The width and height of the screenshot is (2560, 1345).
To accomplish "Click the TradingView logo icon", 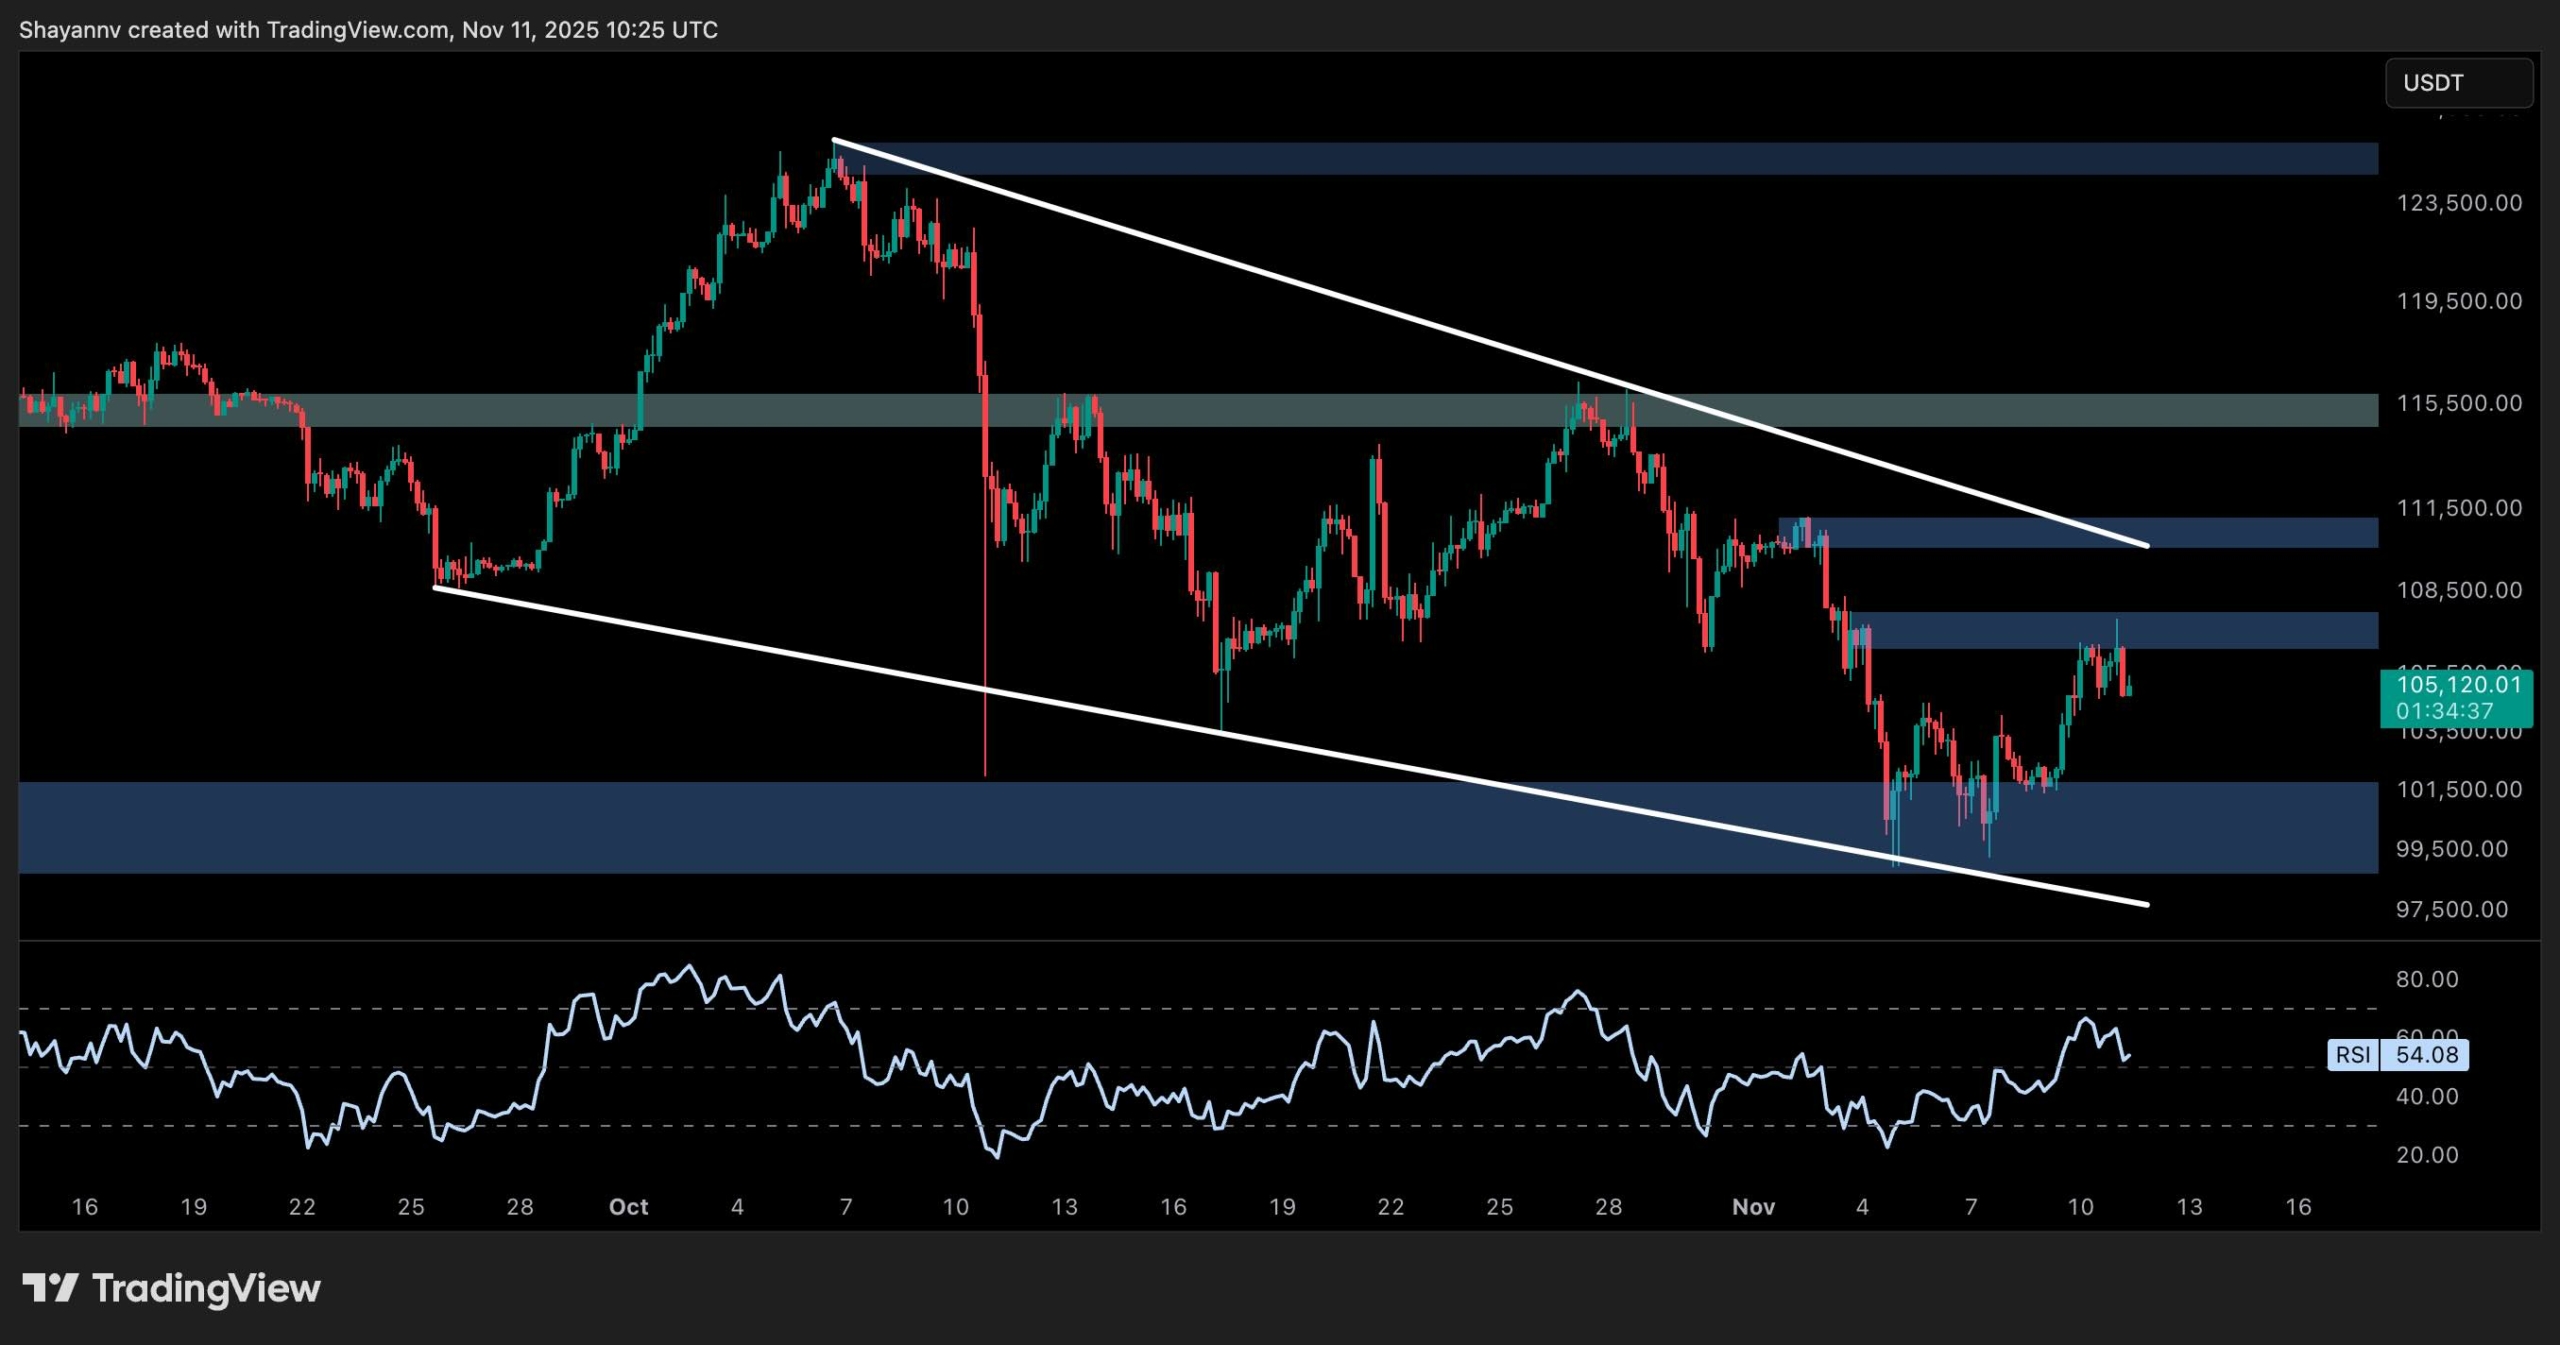I will (x=50, y=1287).
